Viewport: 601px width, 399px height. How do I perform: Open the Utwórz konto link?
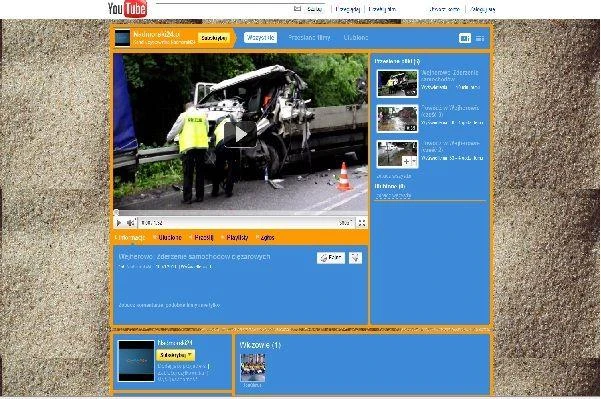(445, 9)
